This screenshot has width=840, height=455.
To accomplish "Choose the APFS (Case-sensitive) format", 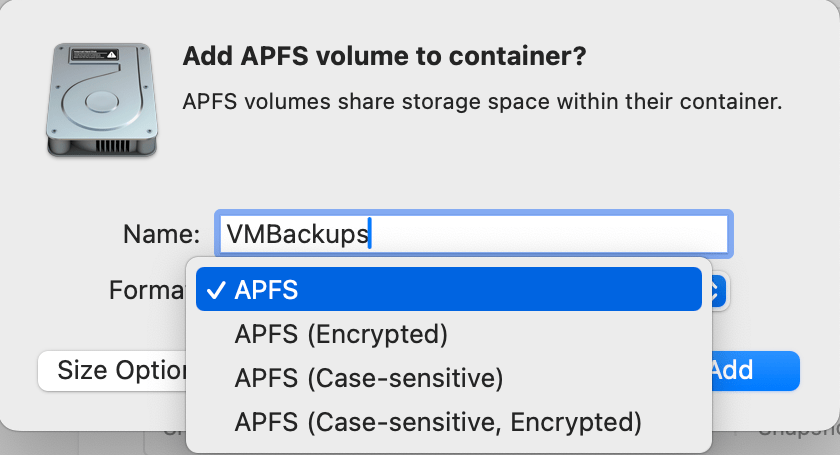I will pyautogui.click(x=368, y=378).
